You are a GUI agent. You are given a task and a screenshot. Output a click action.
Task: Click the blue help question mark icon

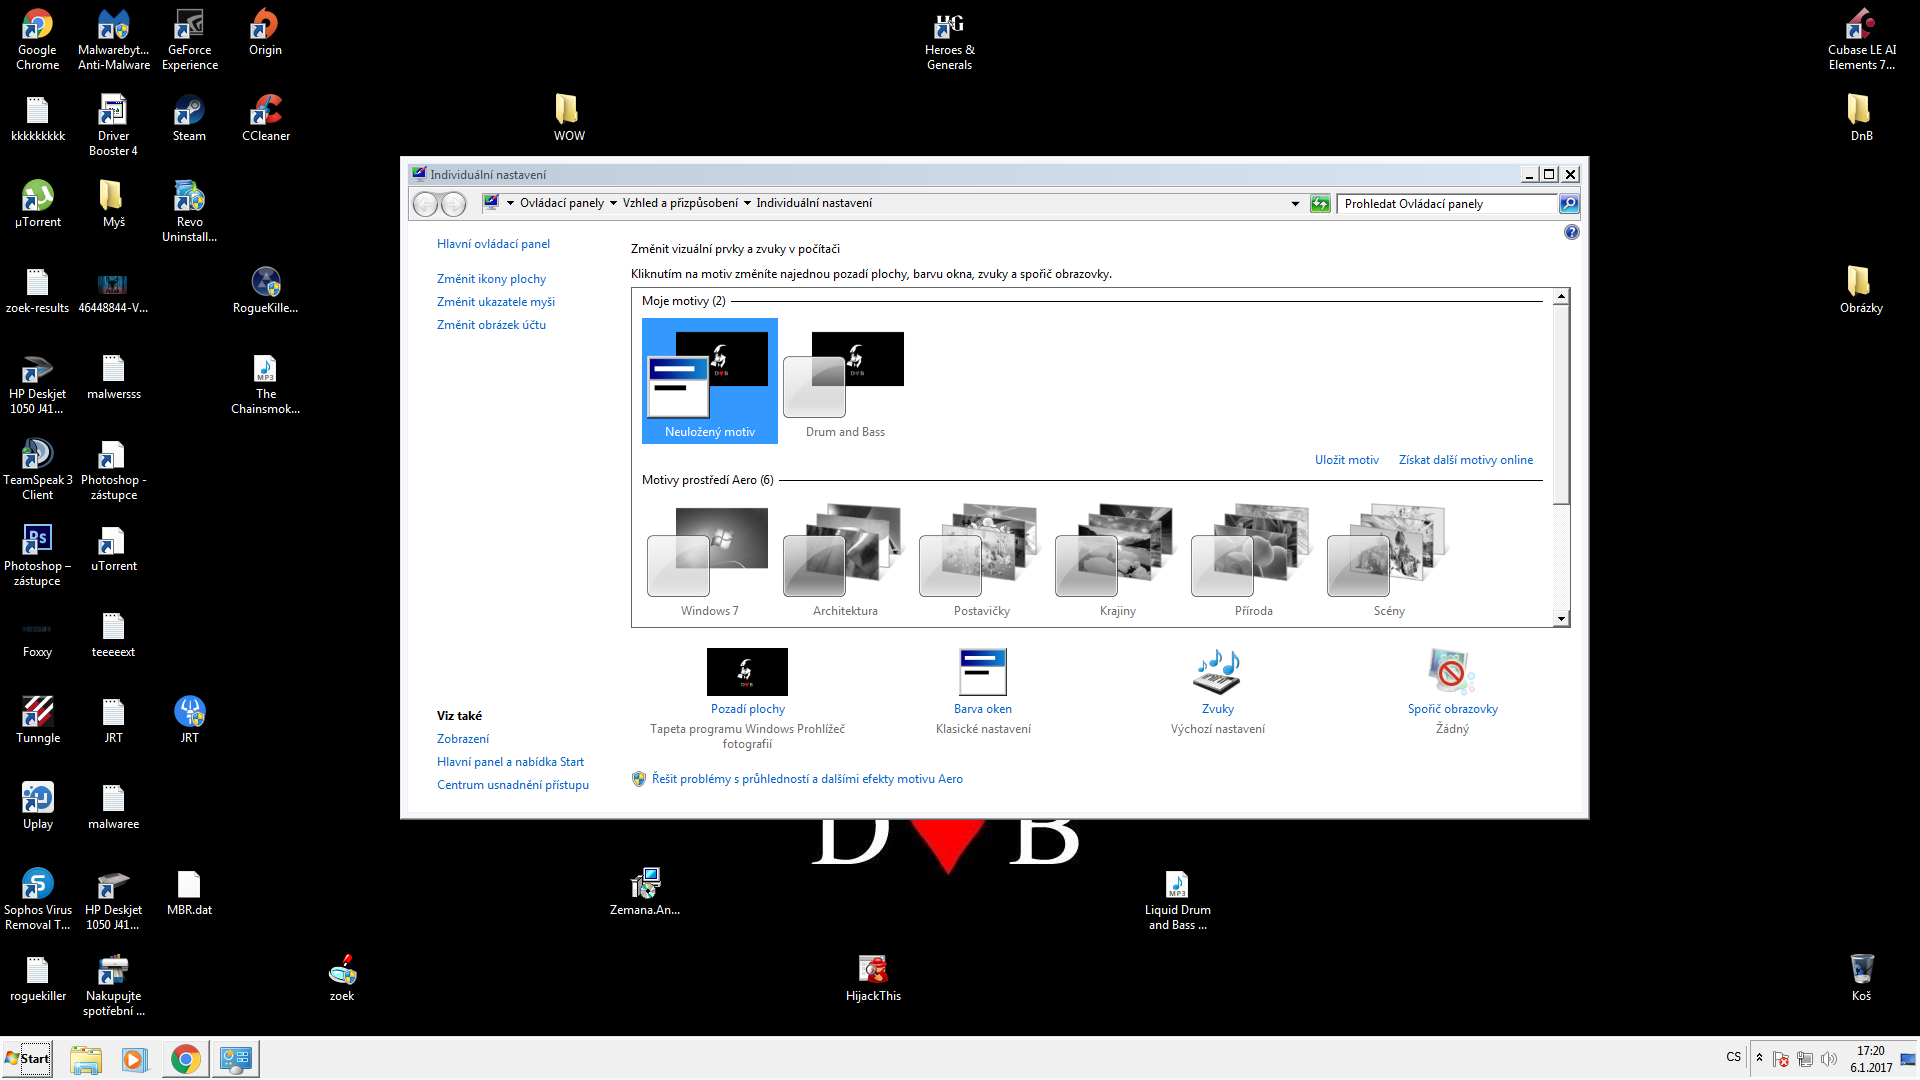(1571, 232)
